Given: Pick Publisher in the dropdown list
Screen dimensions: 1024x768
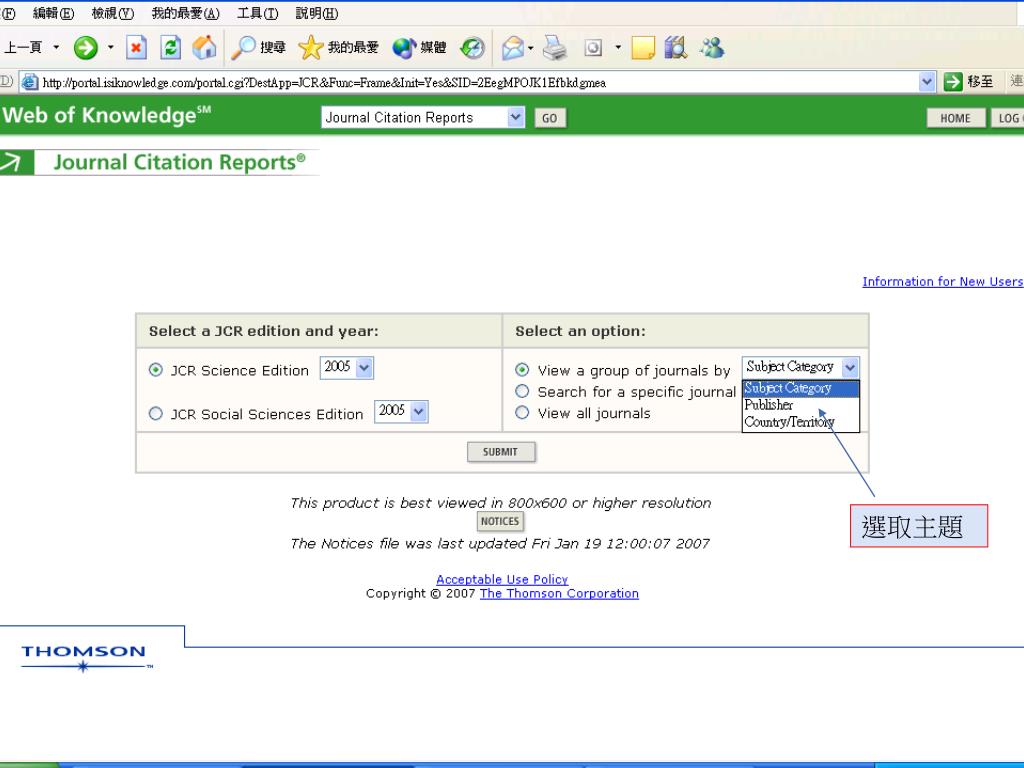Looking at the screenshot, I should [801, 405].
